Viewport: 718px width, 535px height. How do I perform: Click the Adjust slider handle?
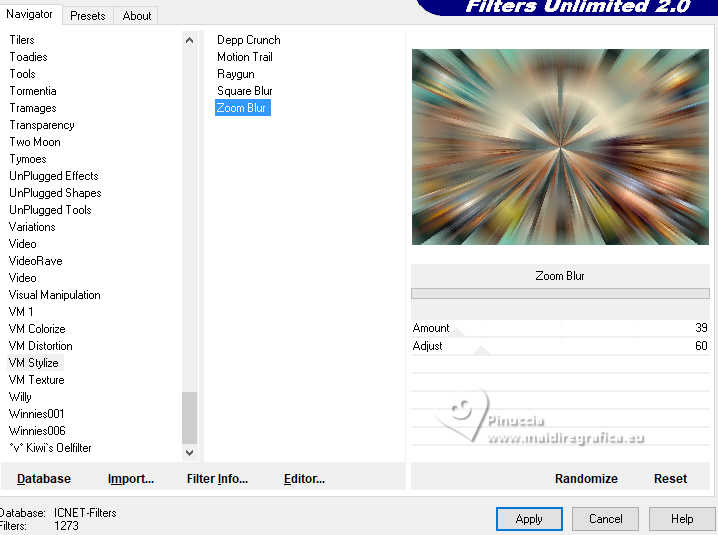[x=481, y=350]
